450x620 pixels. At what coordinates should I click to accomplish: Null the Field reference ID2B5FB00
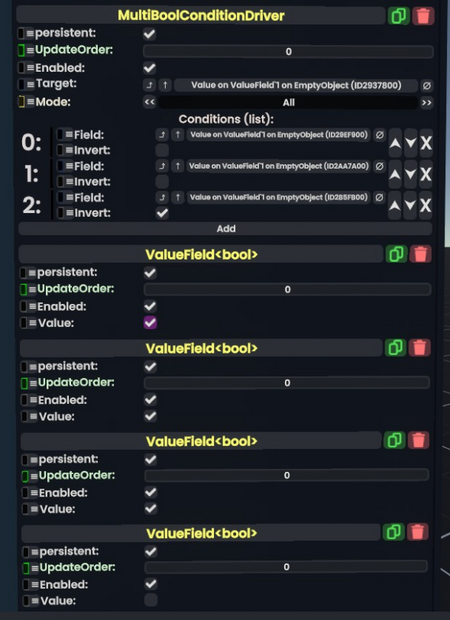(x=379, y=197)
